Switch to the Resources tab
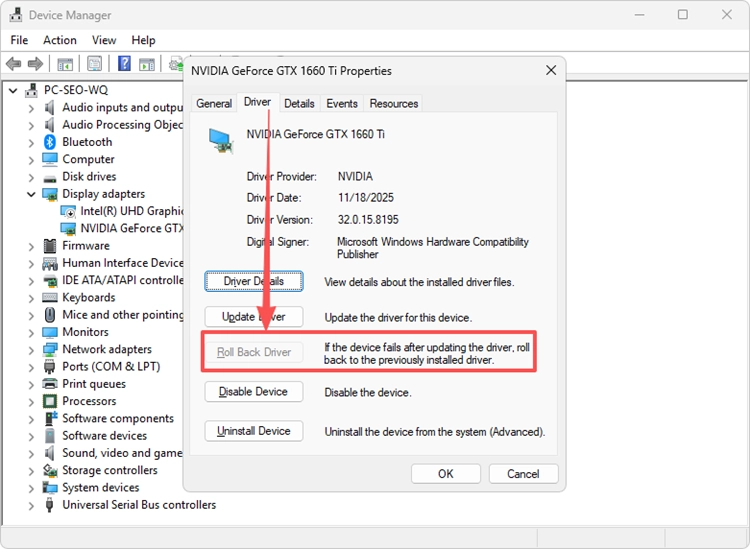Viewport: 750px width, 549px height. pos(394,103)
